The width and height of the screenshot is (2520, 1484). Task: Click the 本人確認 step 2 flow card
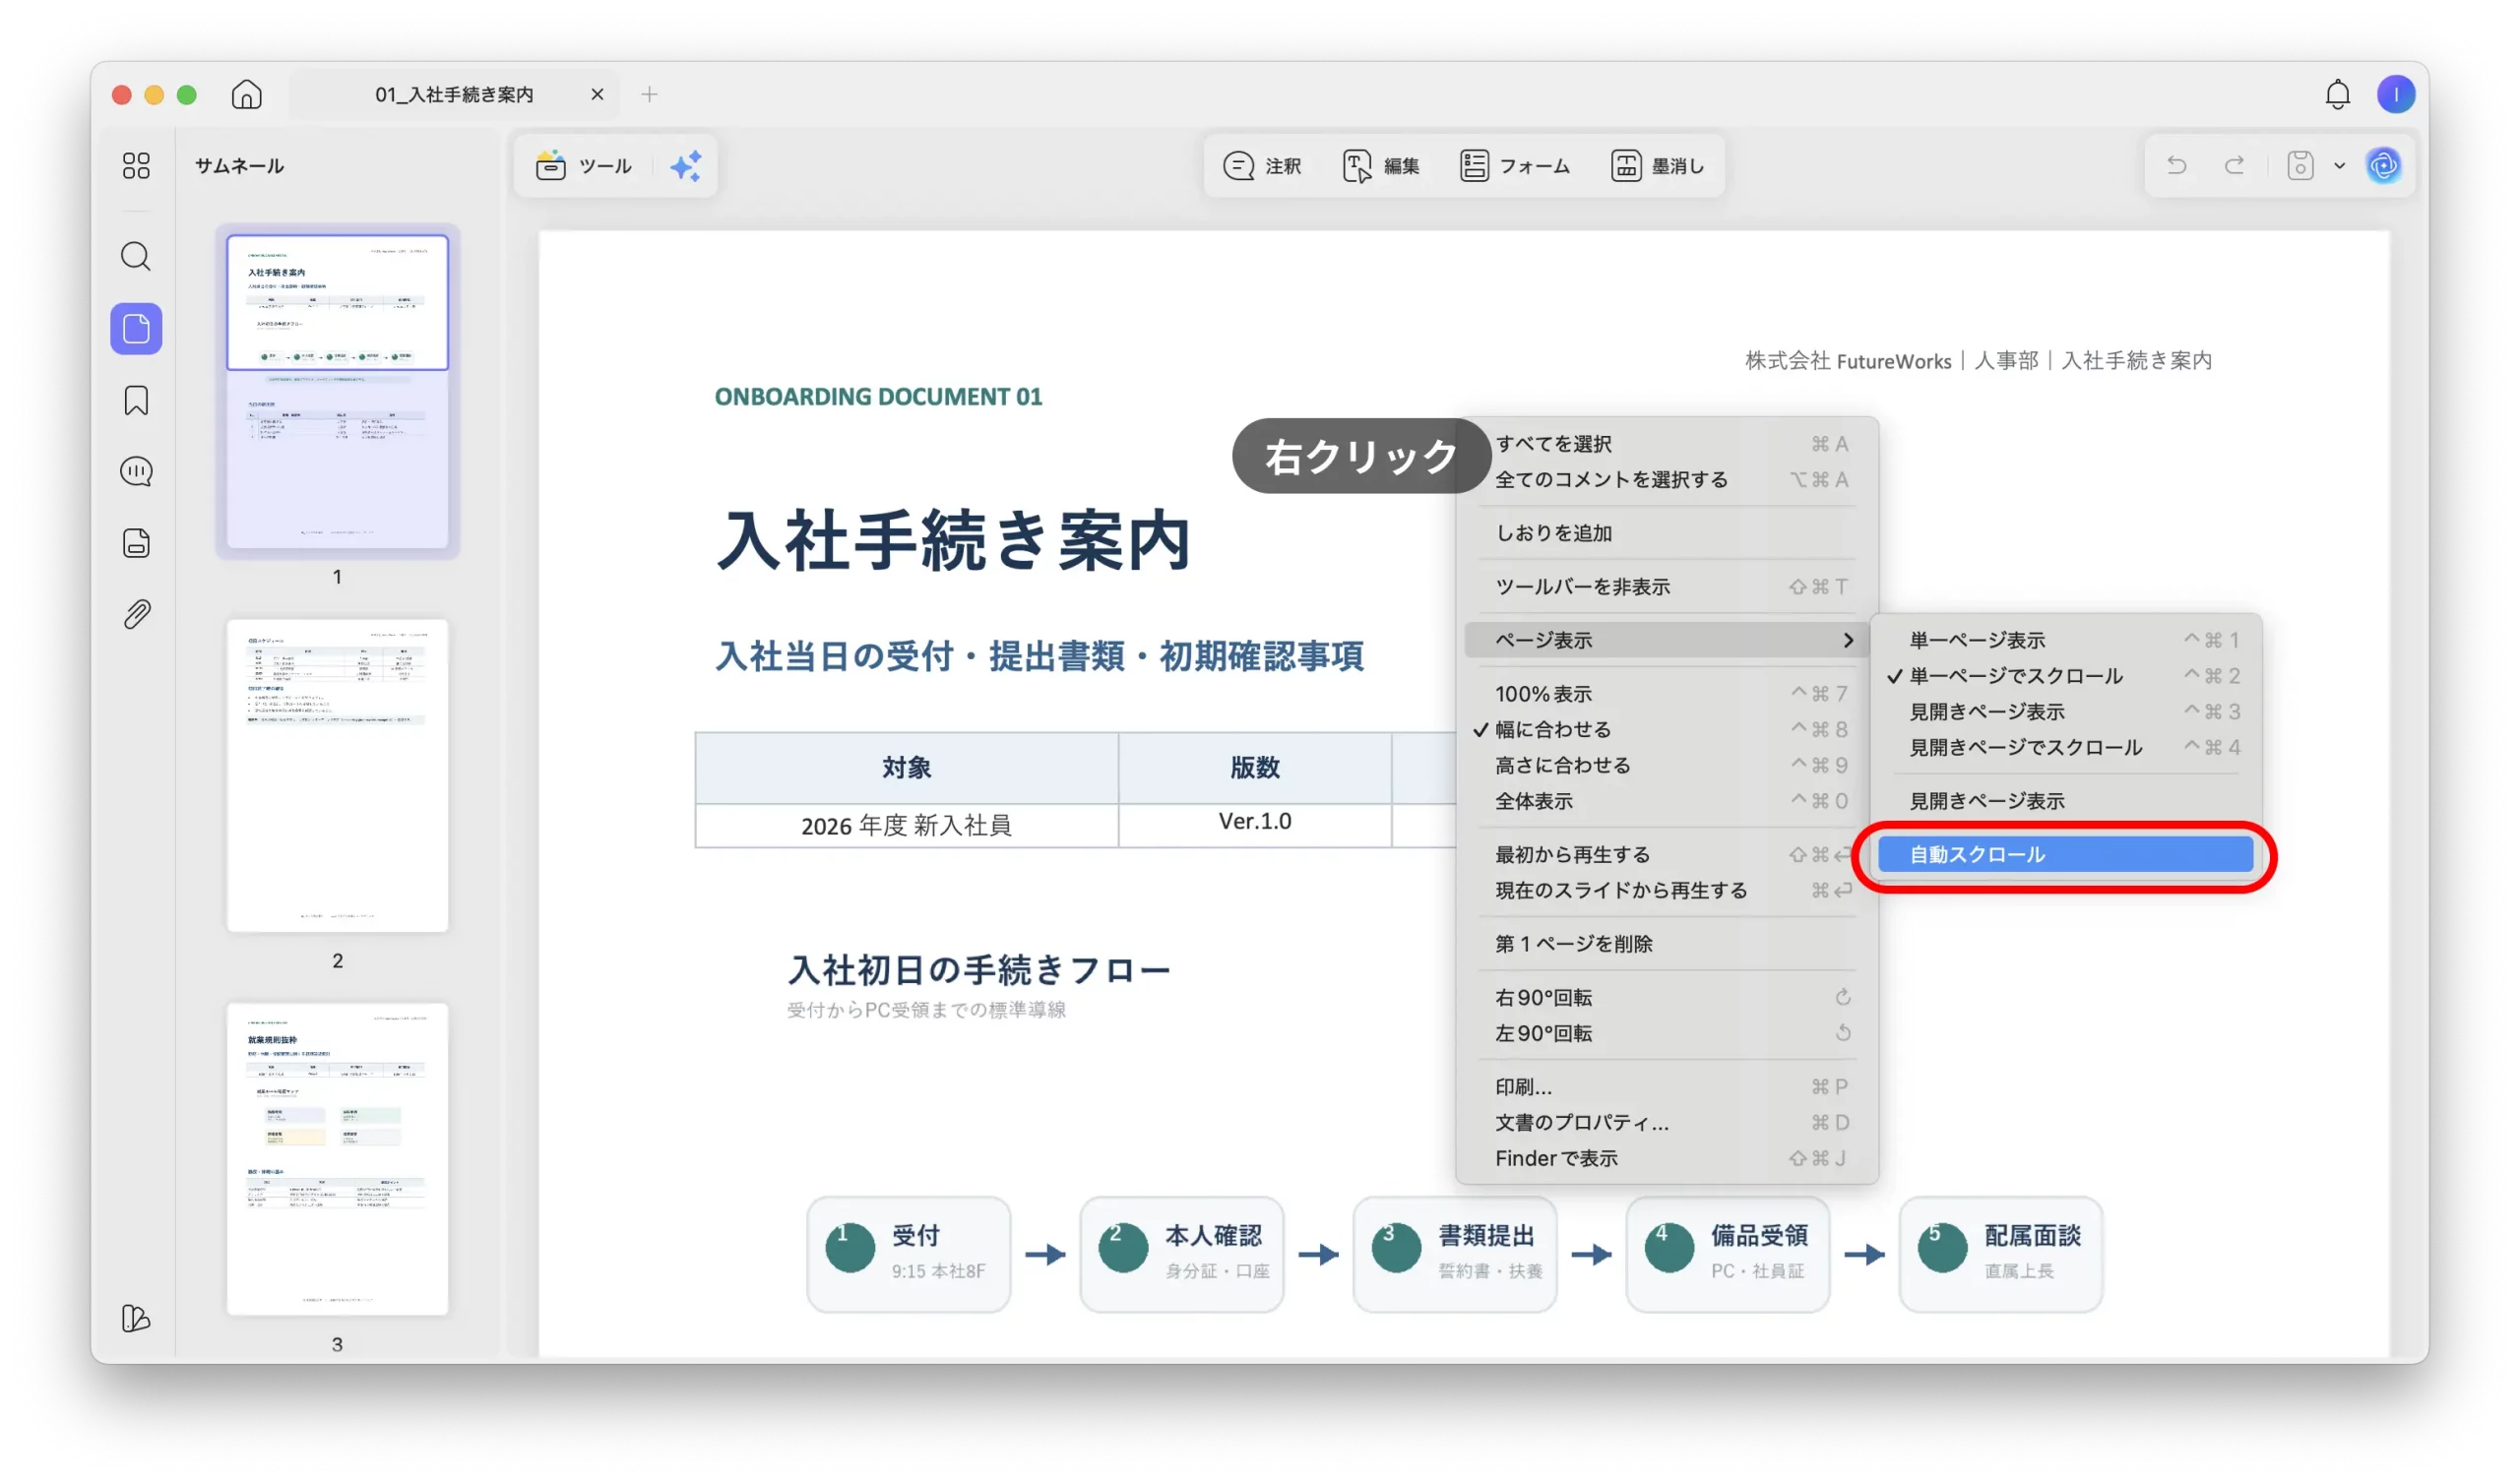tap(1181, 1255)
